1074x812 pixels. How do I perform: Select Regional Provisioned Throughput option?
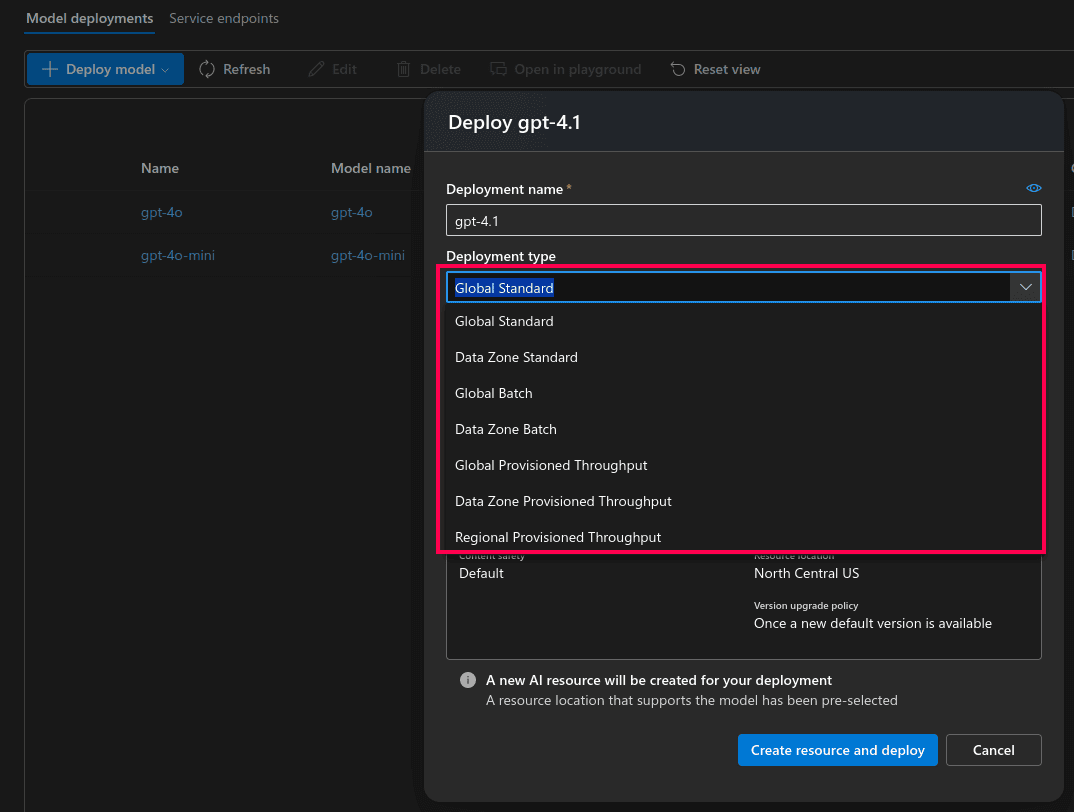[x=558, y=537]
